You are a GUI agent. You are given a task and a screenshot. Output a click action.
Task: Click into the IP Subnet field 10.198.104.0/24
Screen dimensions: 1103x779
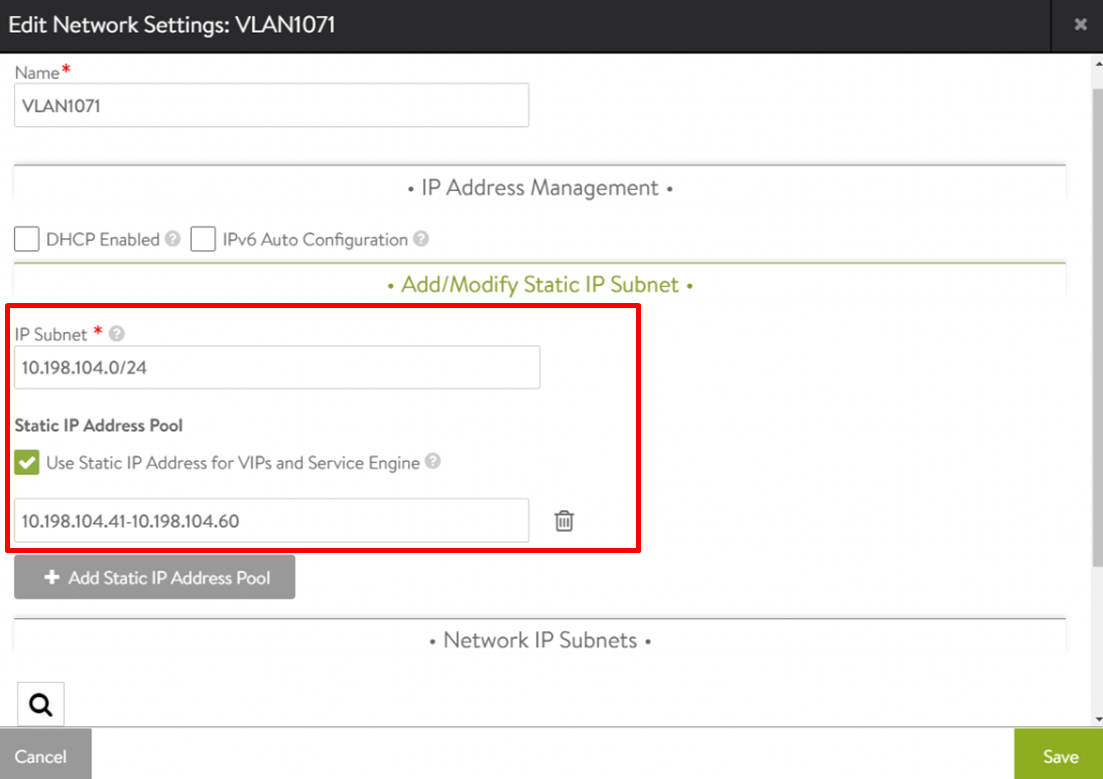[277, 367]
